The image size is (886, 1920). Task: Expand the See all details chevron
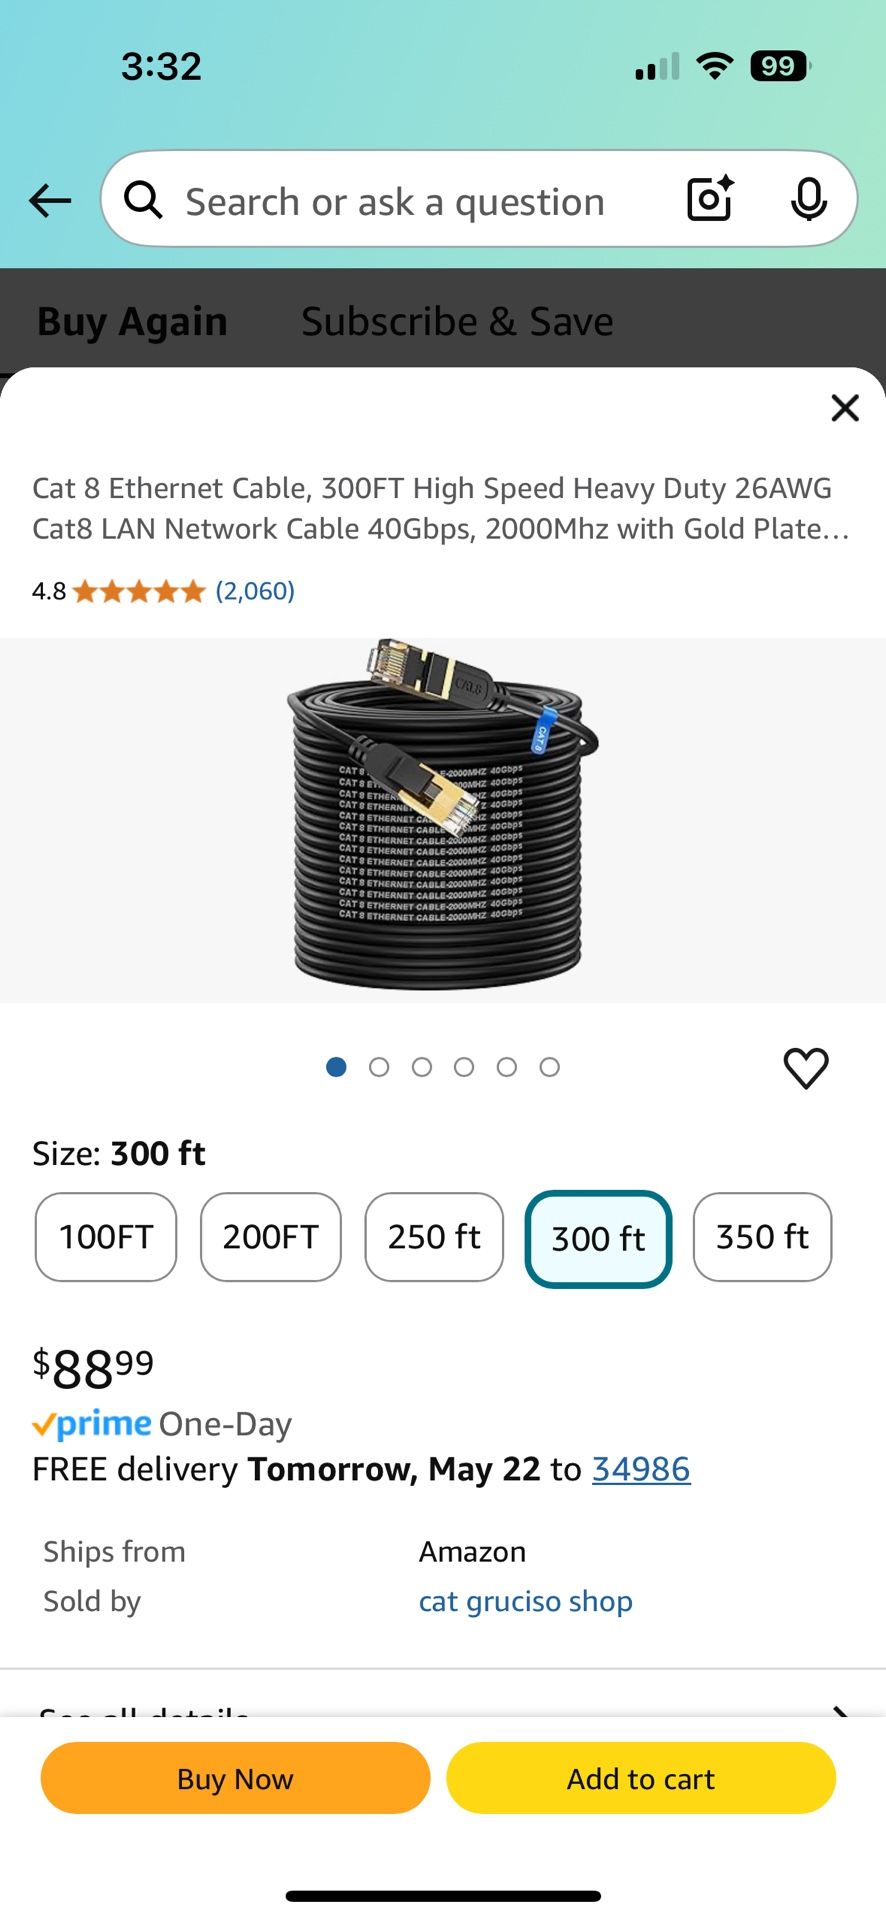840,1708
